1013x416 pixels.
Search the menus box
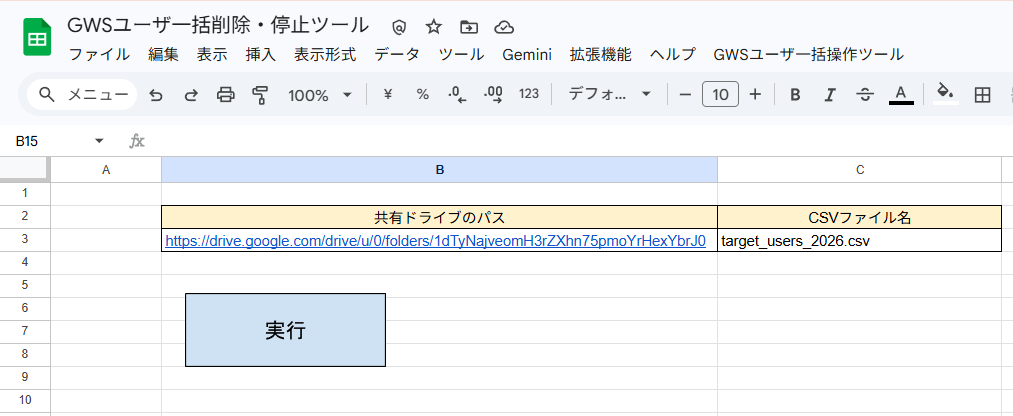(x=83, y=95)
